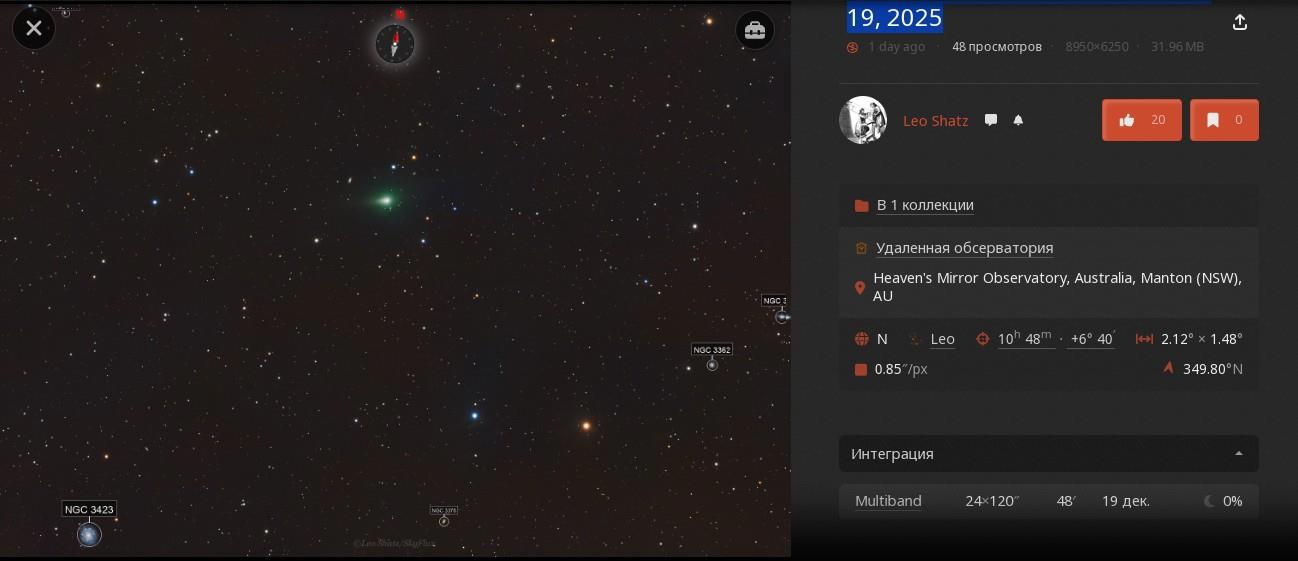Click the Leo constellation link
This screenshot has height=561, width=1298.
coord(942,339)
